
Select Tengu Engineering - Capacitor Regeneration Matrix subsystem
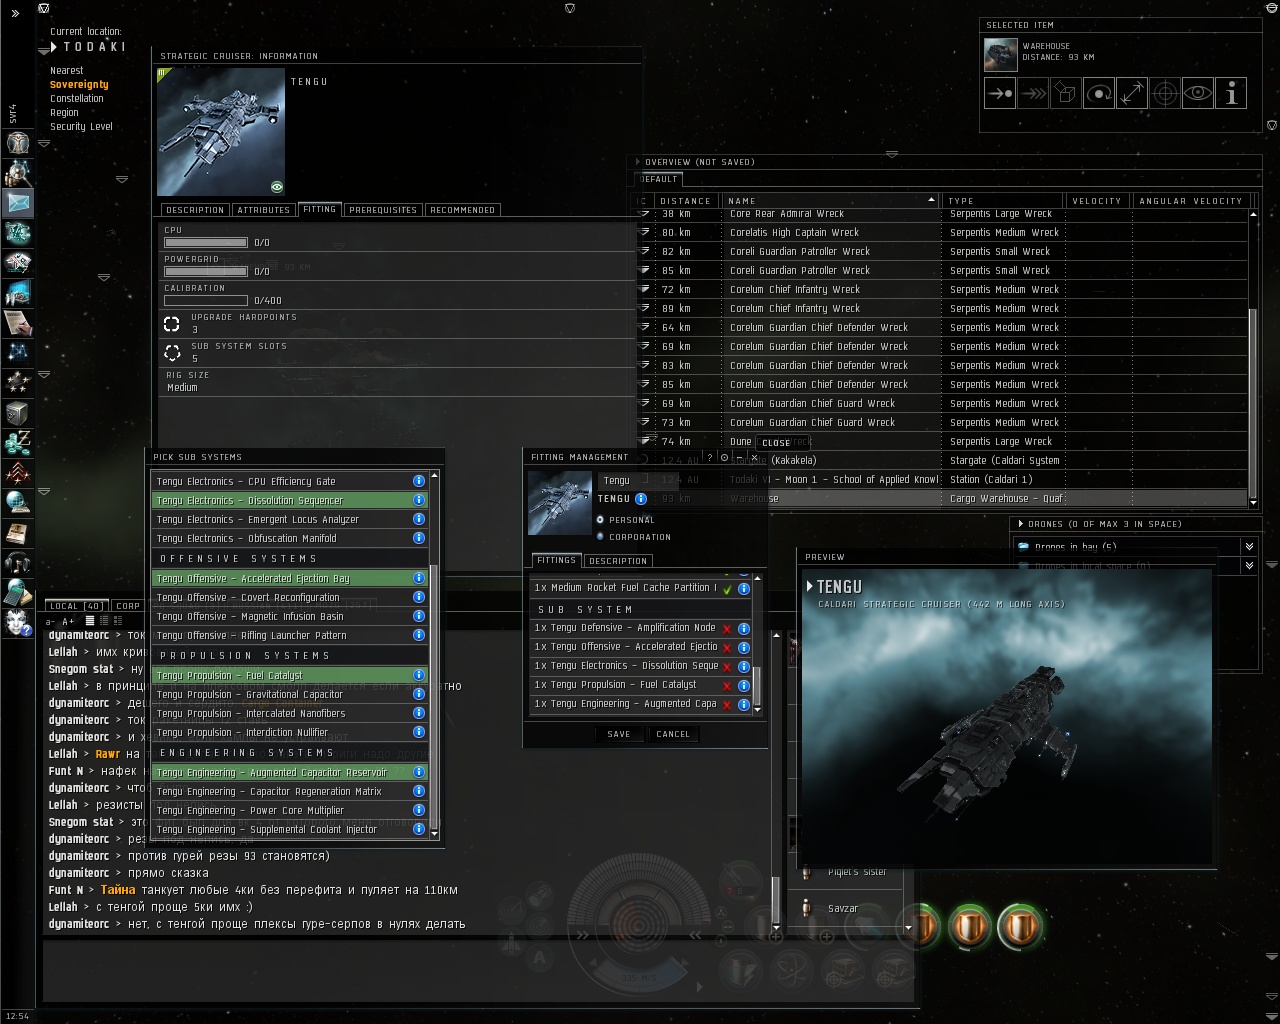[289, 791]
